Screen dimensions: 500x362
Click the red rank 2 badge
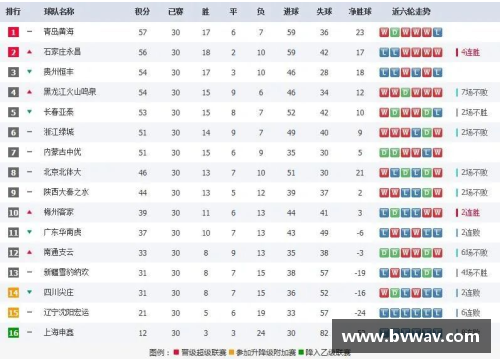[x=13, y=52]
